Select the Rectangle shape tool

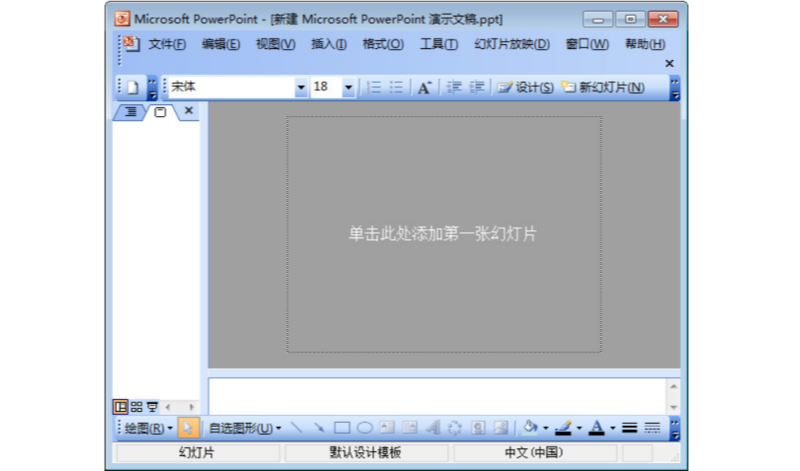click(x=342, y=428)
